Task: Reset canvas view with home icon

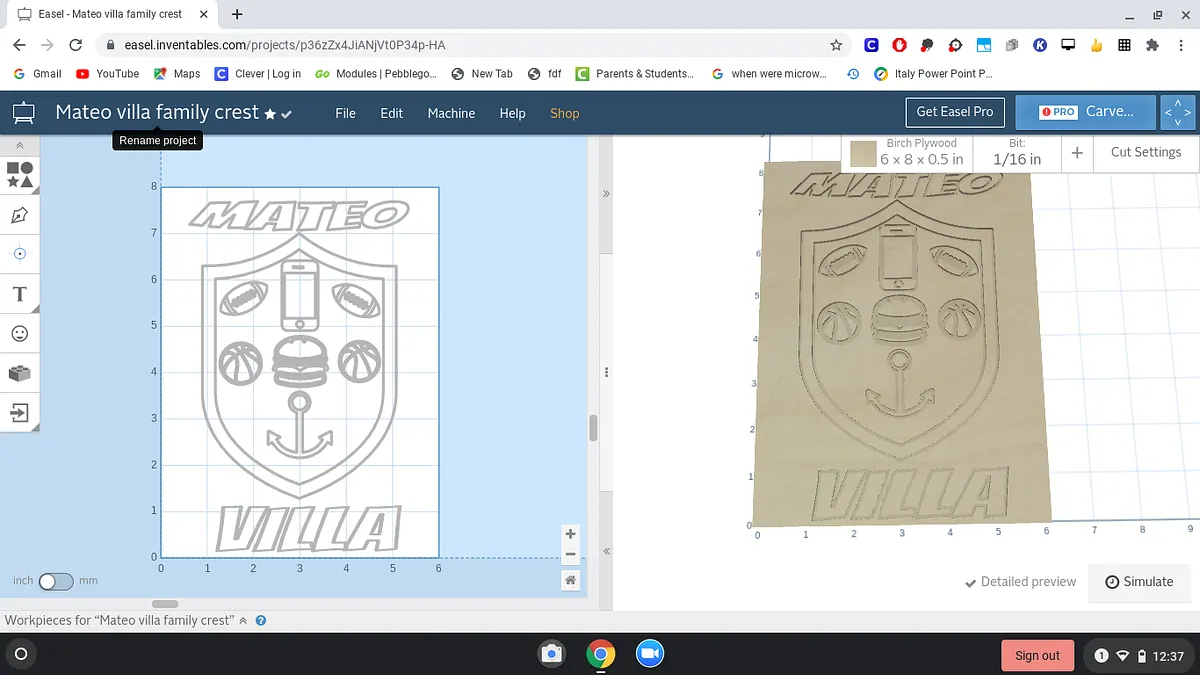Action: point(570,580)
